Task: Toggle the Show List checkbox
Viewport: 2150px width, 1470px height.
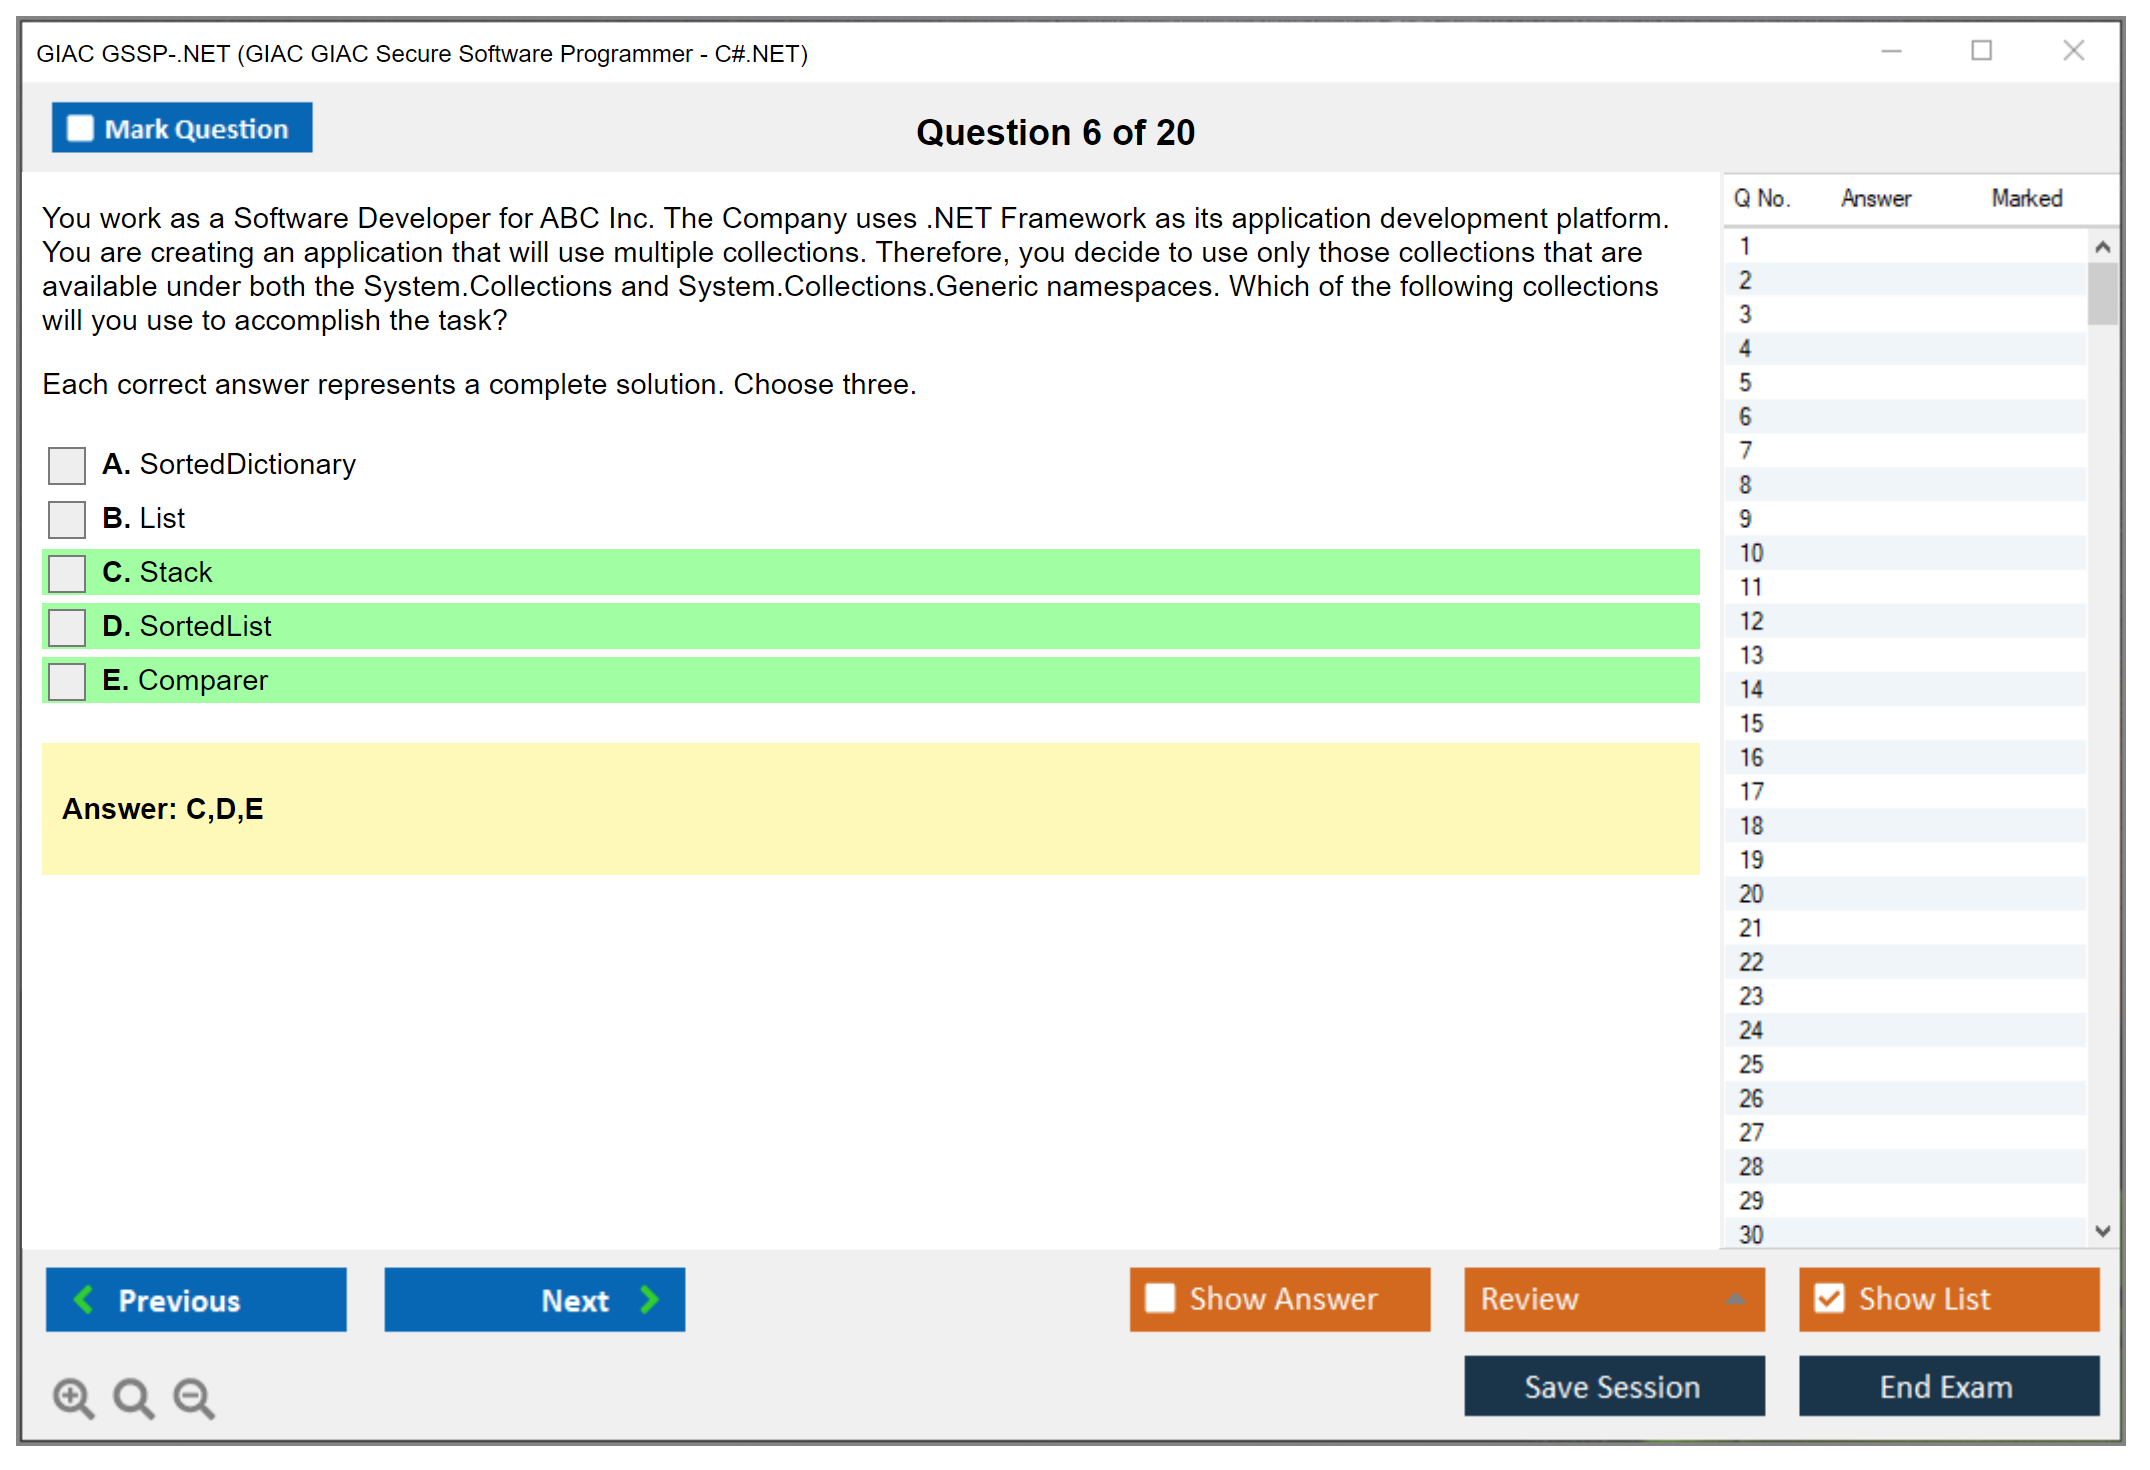Action: click(1829, 1299)
